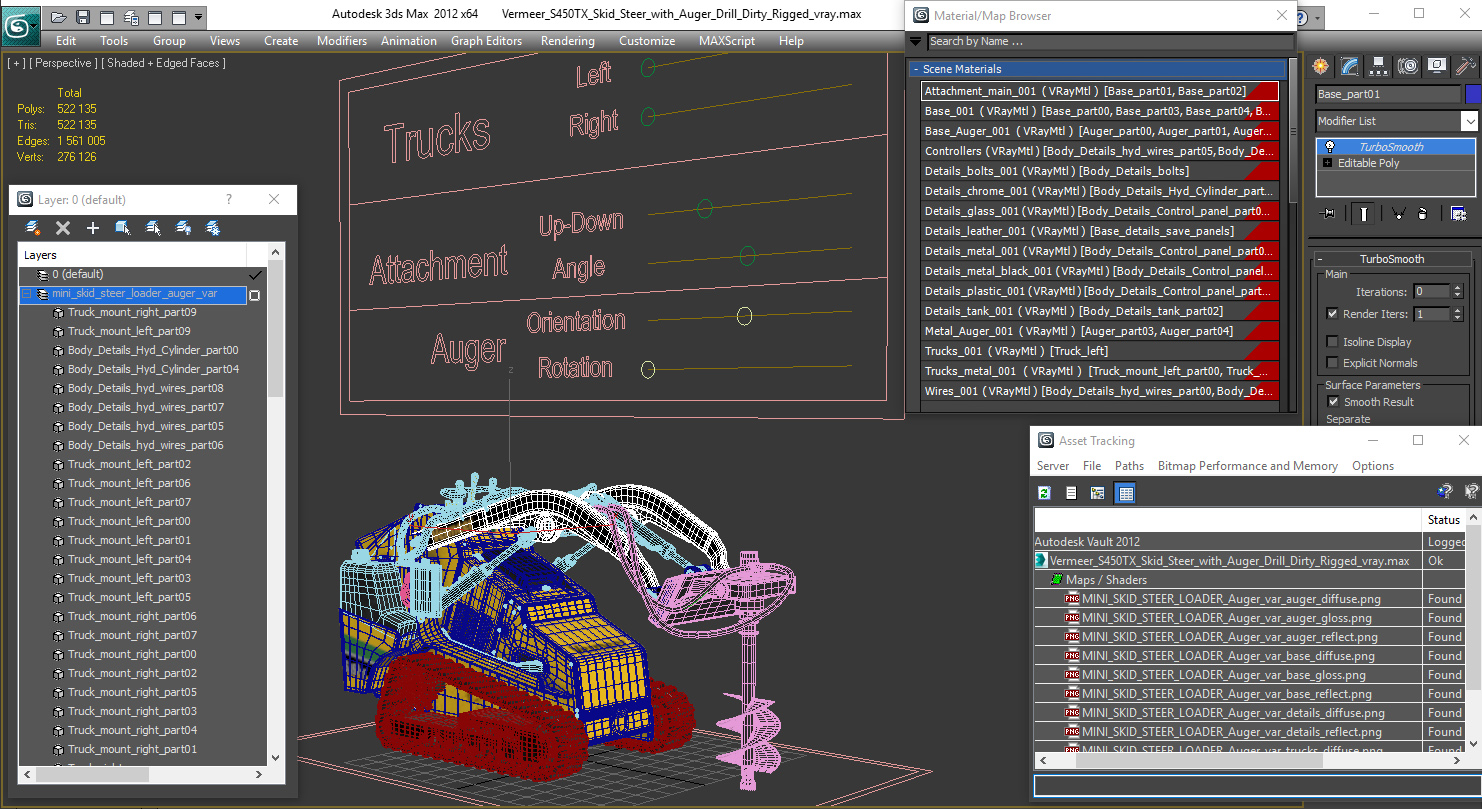Open the Utilities hammer panel
The height and width of the screenshot is (810, 1482).
tap(1466, 66)
